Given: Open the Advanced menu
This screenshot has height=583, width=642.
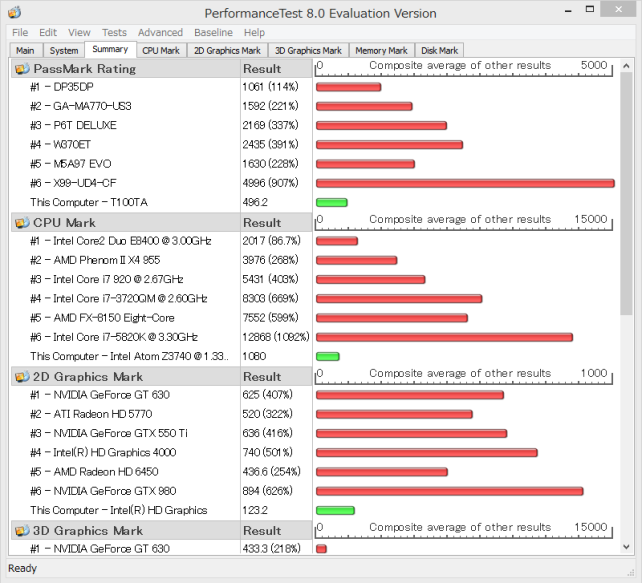Looking at the screenshot, I should [x=160, y=32].
